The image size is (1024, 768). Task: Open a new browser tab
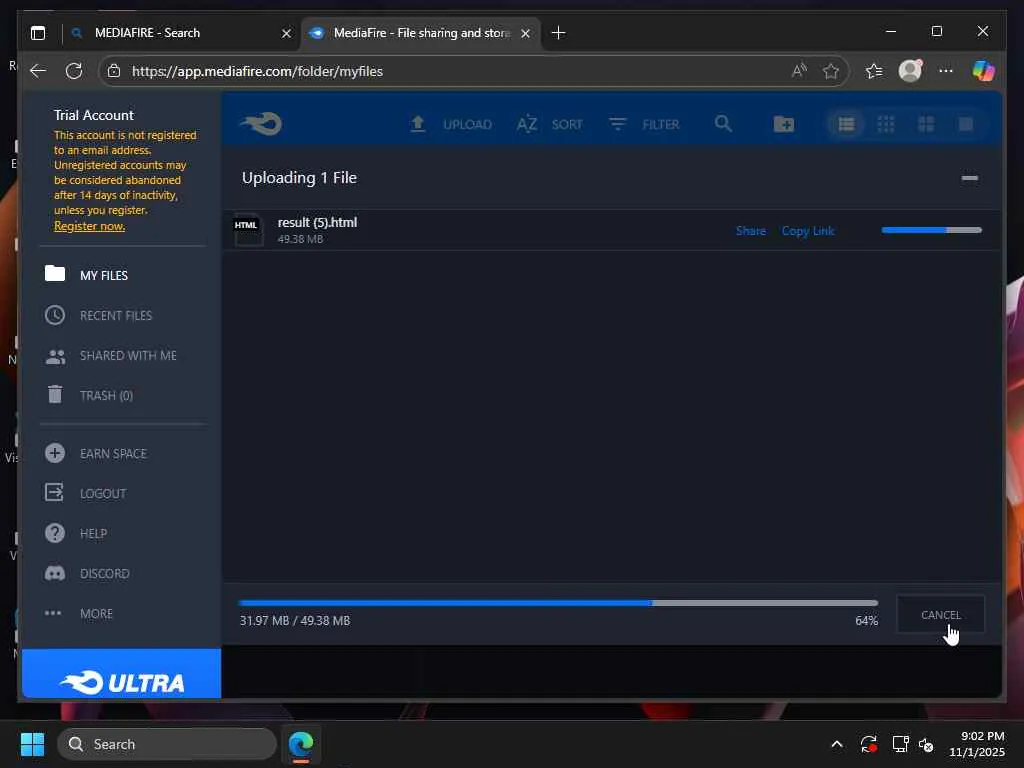(x=558, y=33)
